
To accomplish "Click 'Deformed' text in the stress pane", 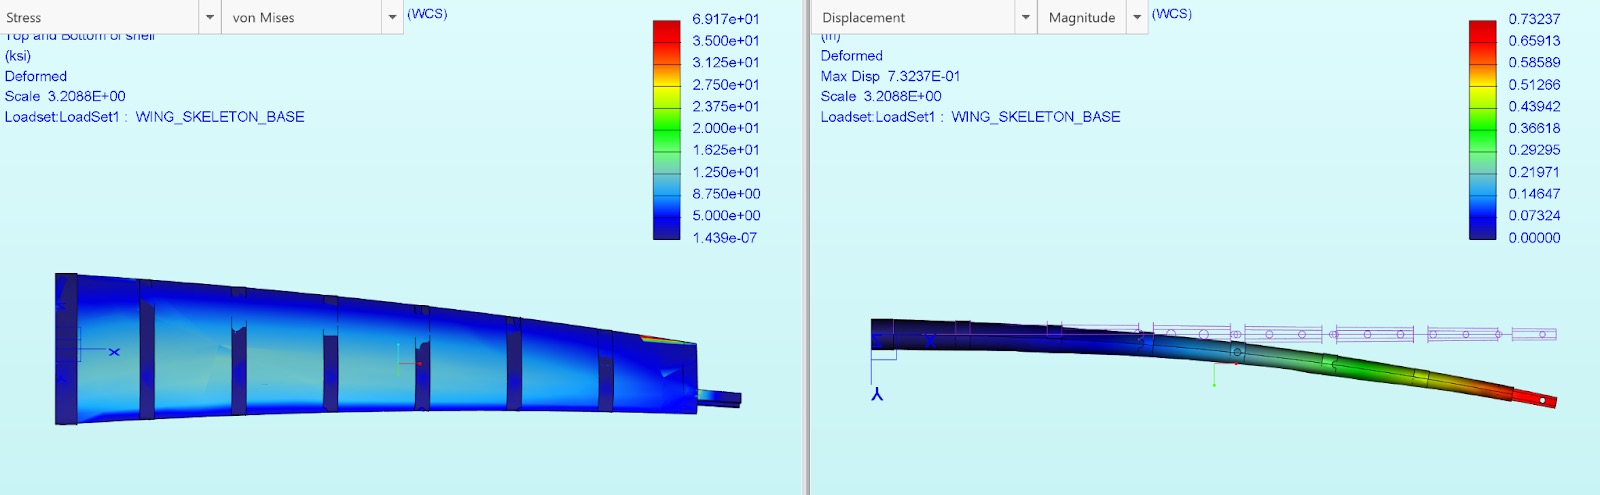I will (36, 76).
